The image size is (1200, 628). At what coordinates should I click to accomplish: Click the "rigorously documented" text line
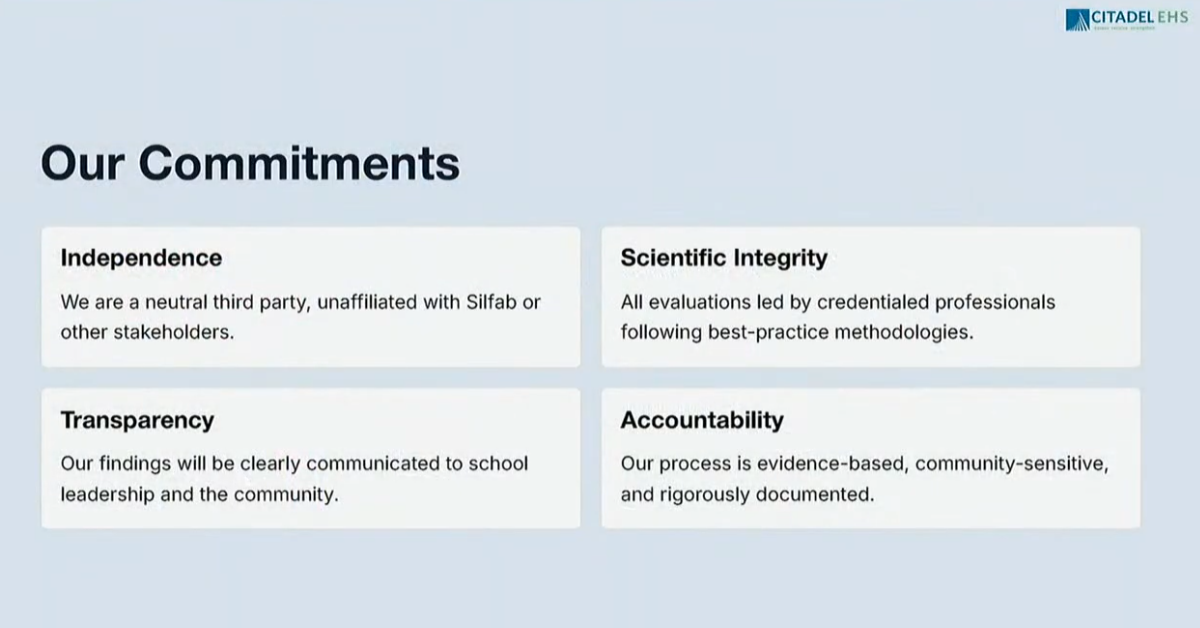point(747,494)
